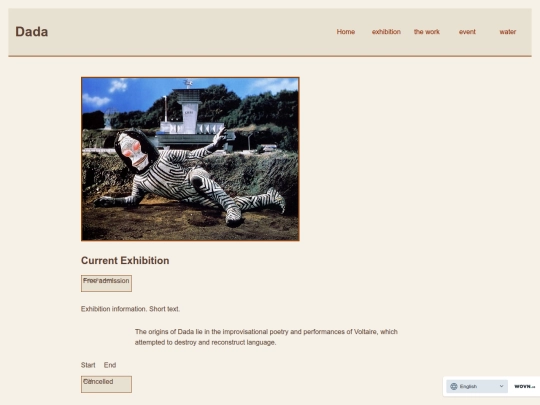The width and height of the screenshot is (540, 405).
Task: Click the globe icon in the language selector
Action: [x=454, y=386]
